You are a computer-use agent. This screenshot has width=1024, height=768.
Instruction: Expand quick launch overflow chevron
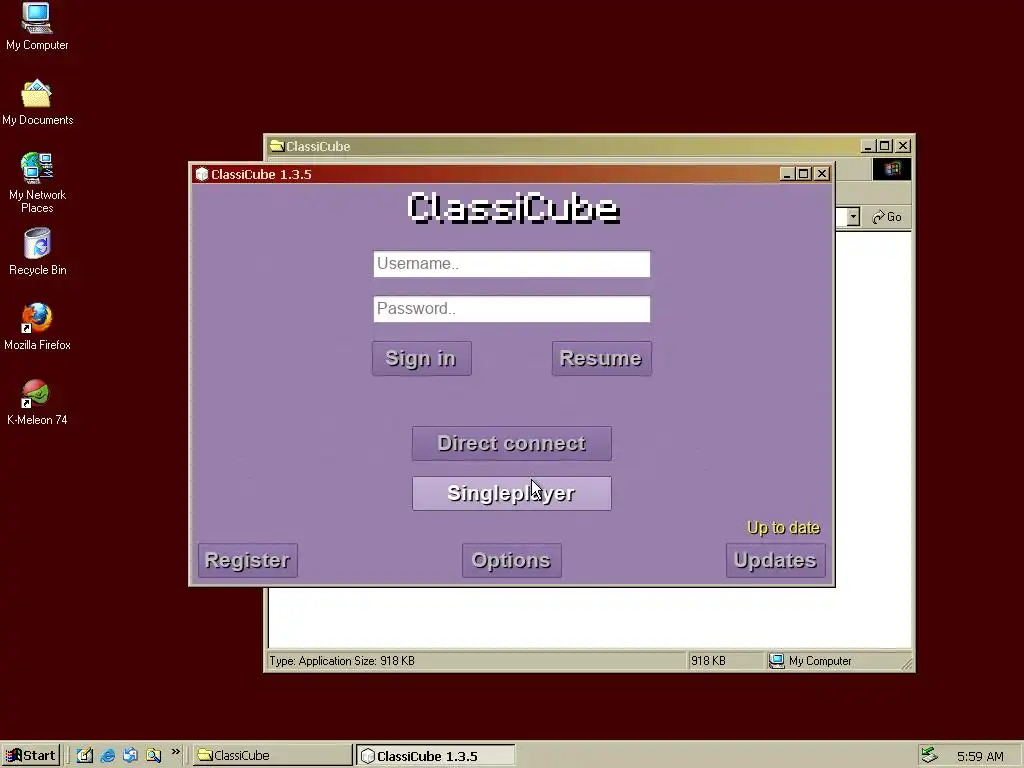176,752
